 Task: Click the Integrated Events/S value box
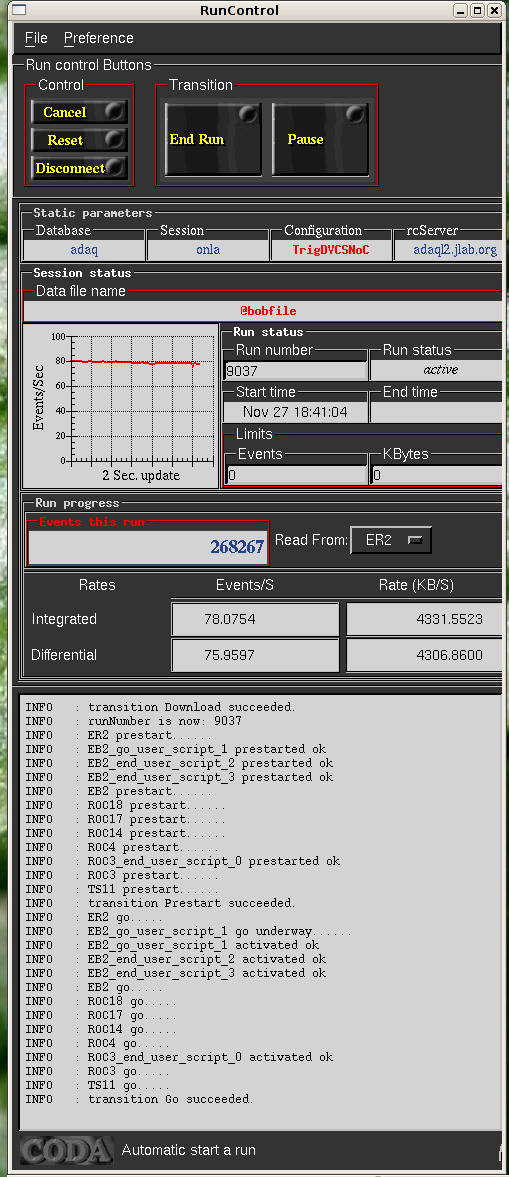pos(255,619)
